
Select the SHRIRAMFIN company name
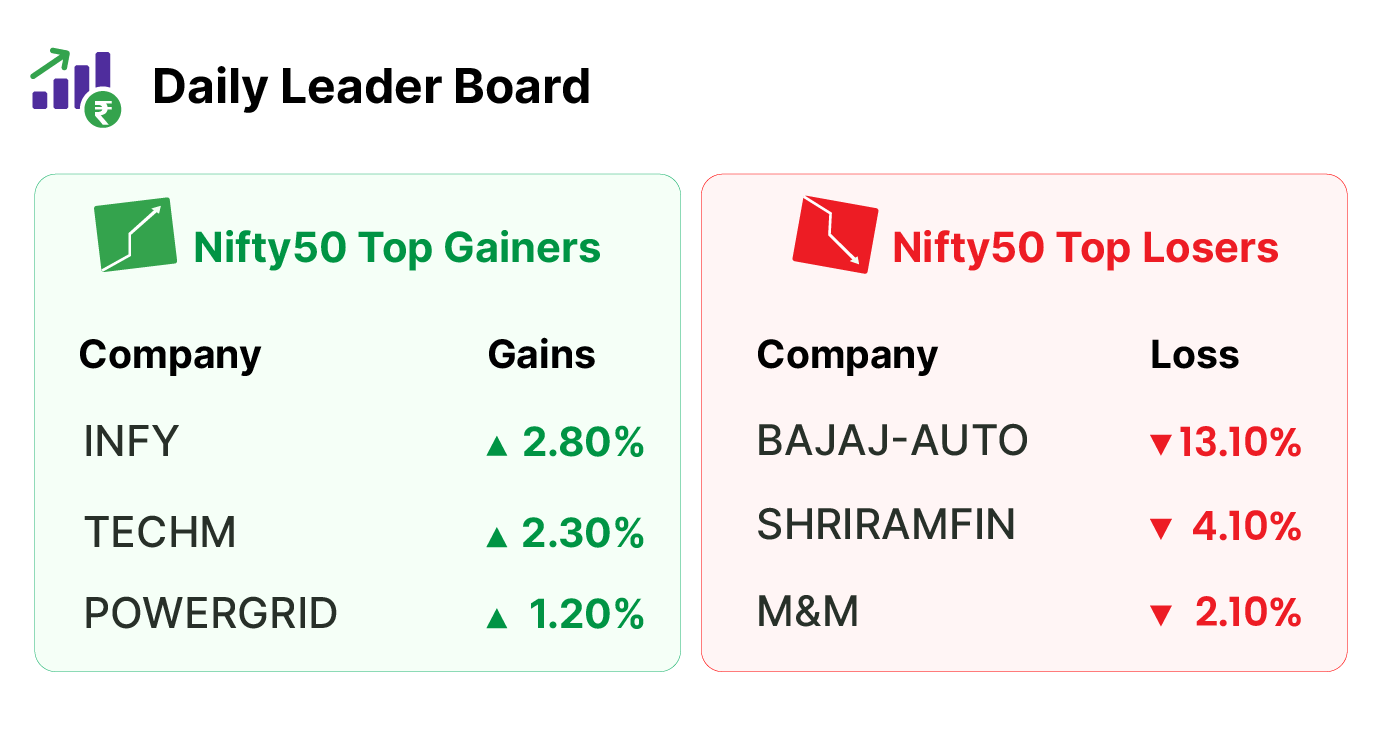point(886,525)
